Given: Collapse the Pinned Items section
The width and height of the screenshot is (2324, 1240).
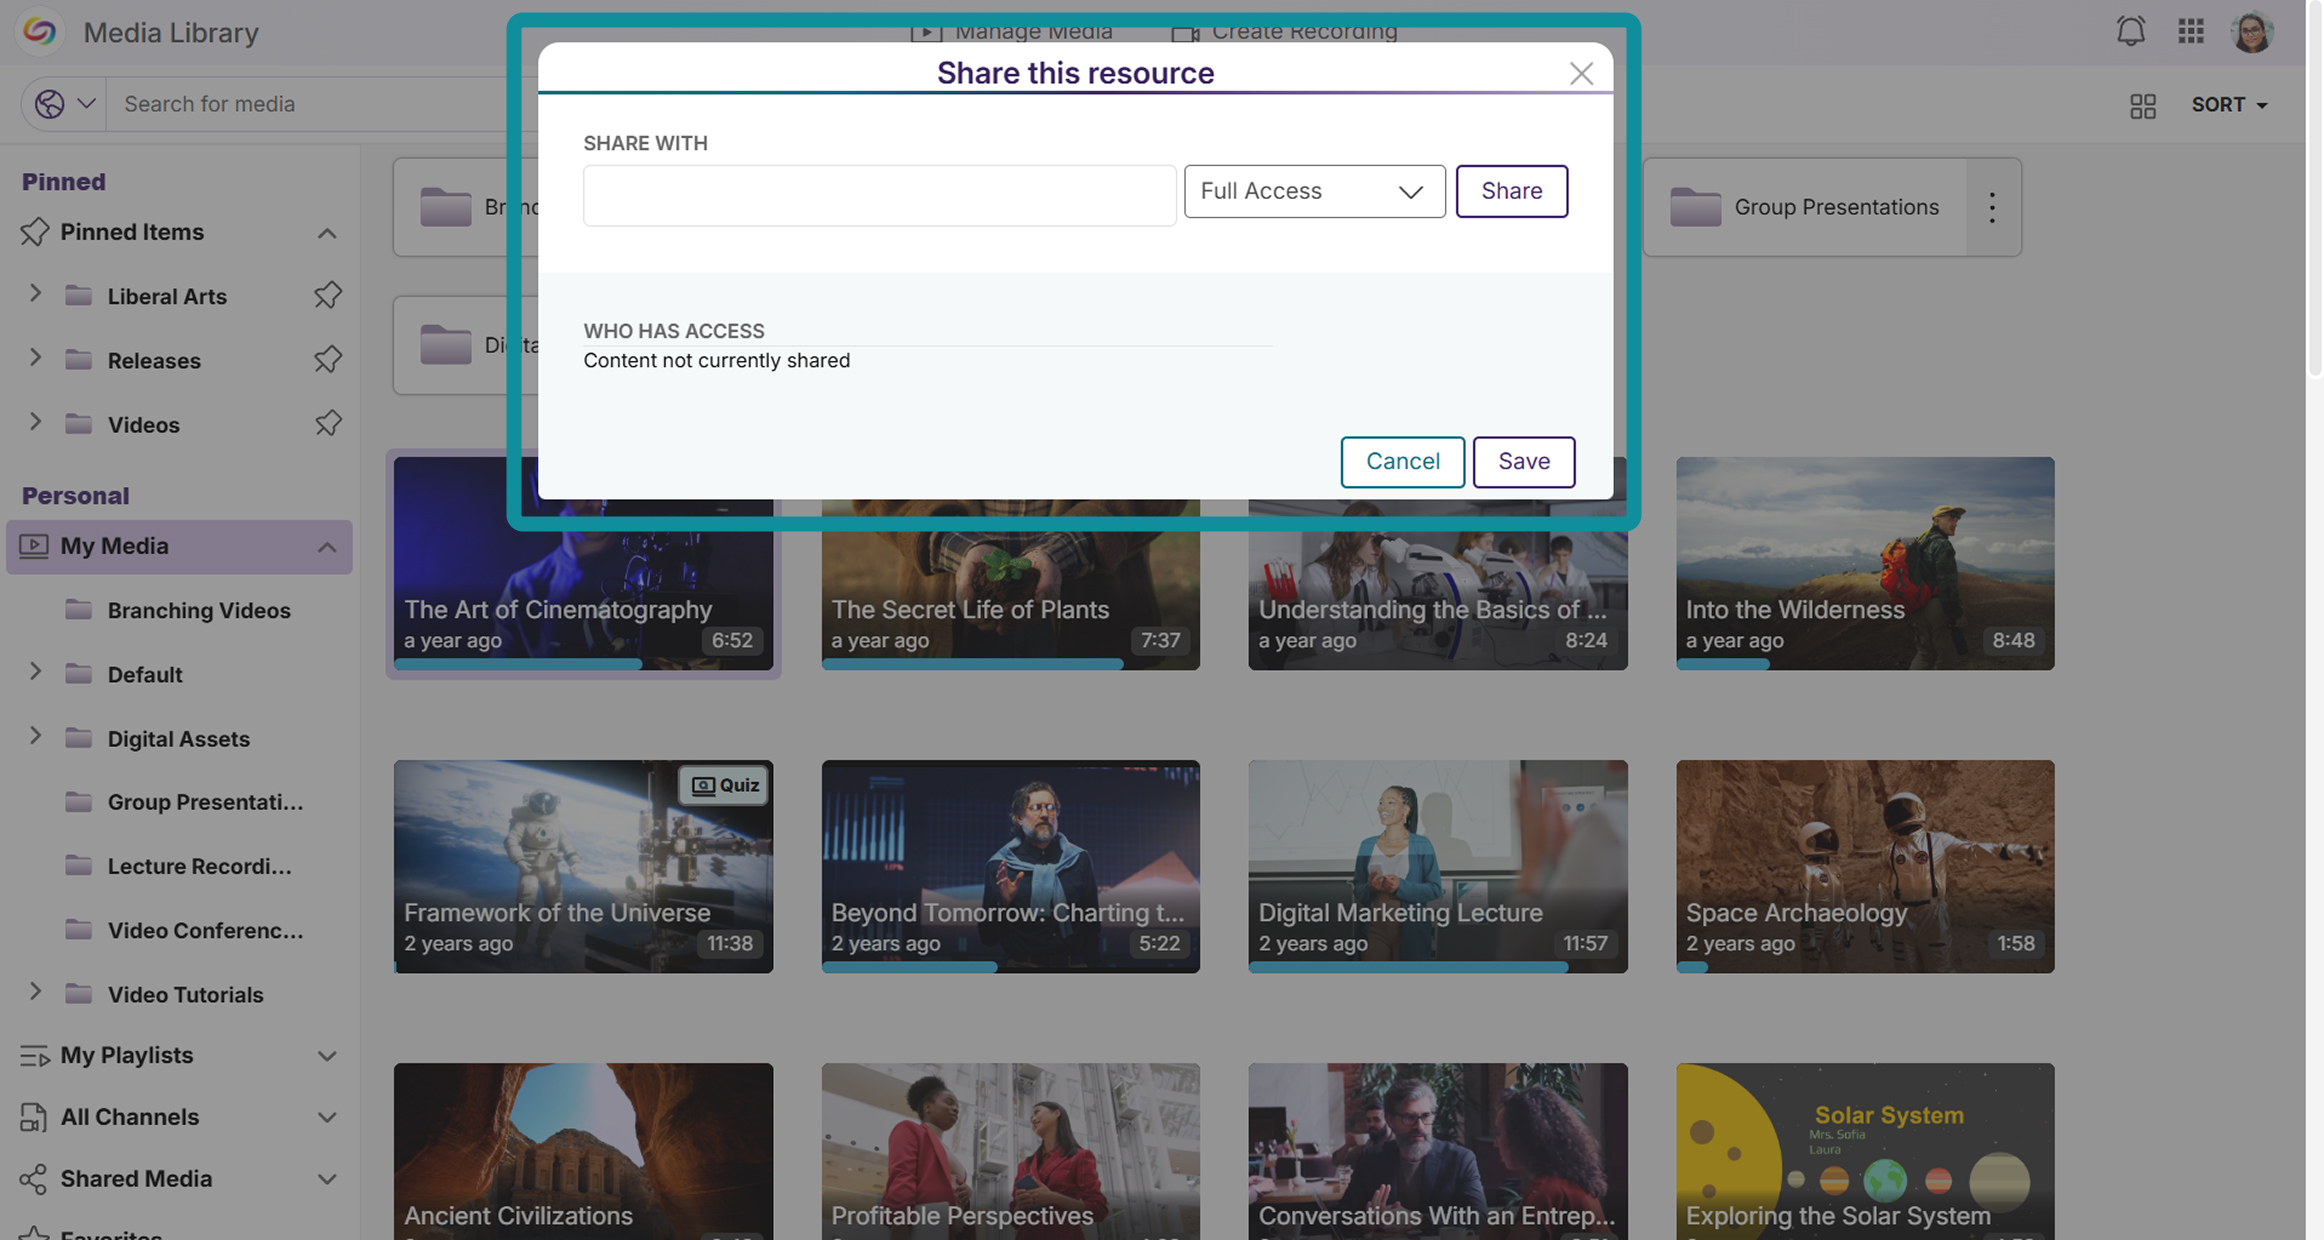Looking at the screenshot, I should tap(327, 233).
